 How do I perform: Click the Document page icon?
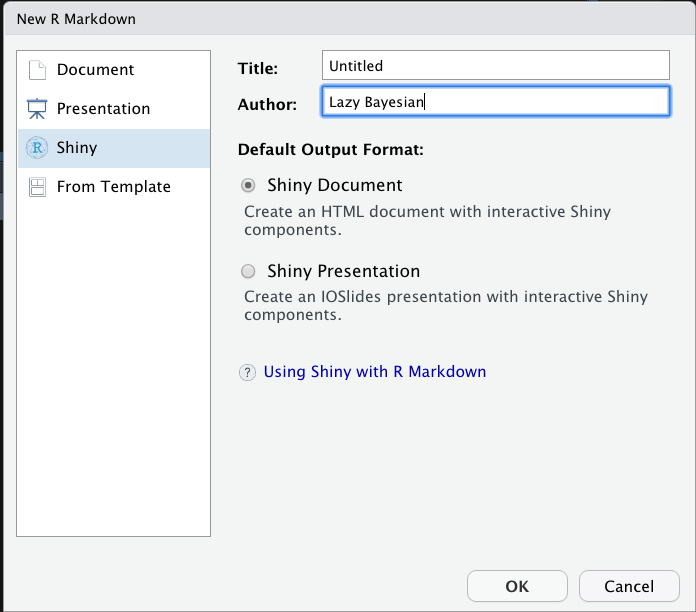pyautogui.click(x=37, y=70)
